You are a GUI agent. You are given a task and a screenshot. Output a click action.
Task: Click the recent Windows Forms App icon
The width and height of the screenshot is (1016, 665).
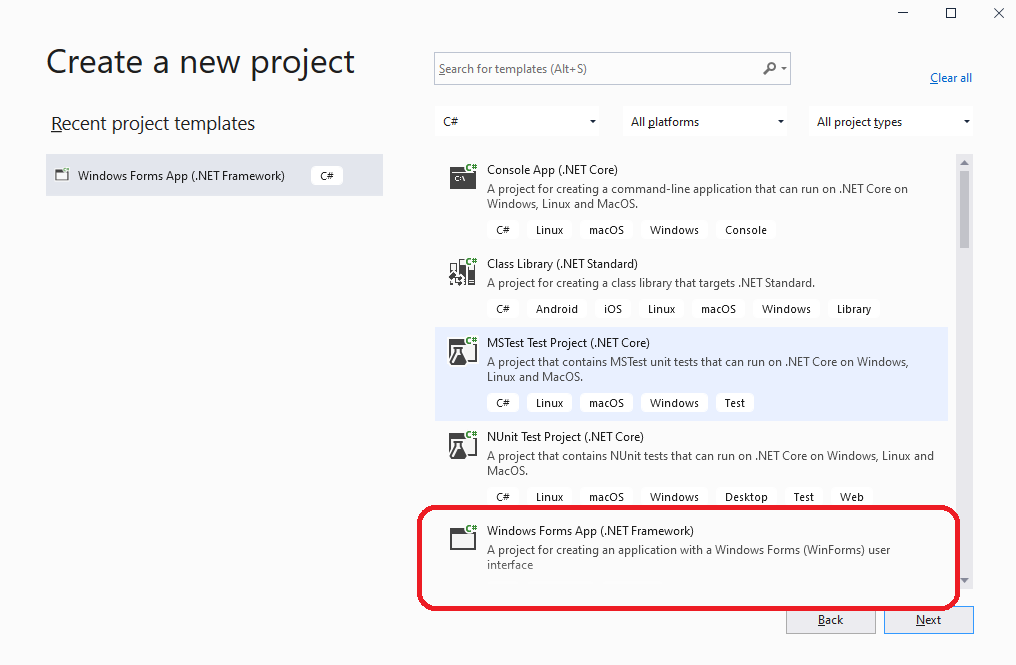click(x=62, y=174)
